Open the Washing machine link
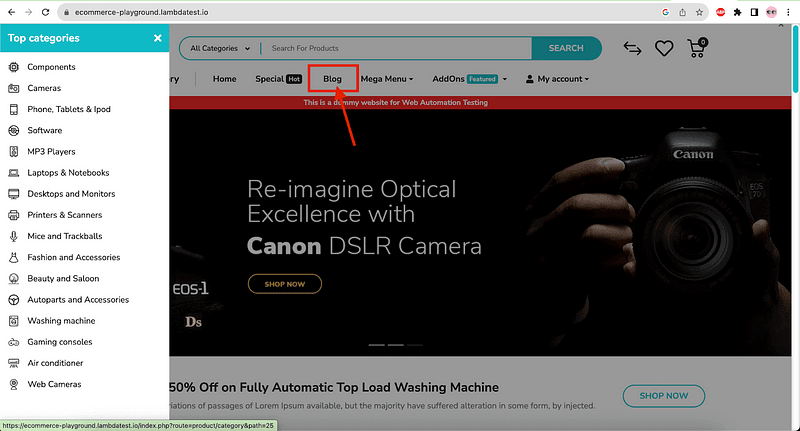 tap(61, 321)
